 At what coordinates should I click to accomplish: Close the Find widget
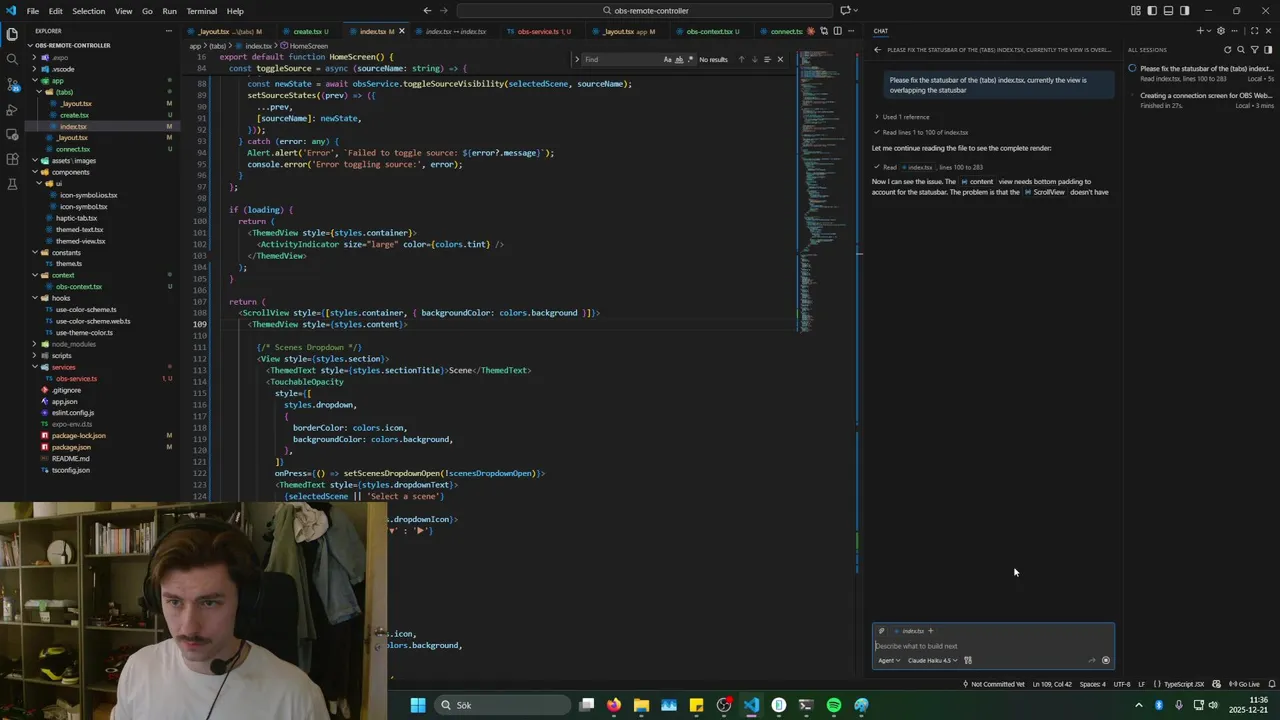pos(781,59)
